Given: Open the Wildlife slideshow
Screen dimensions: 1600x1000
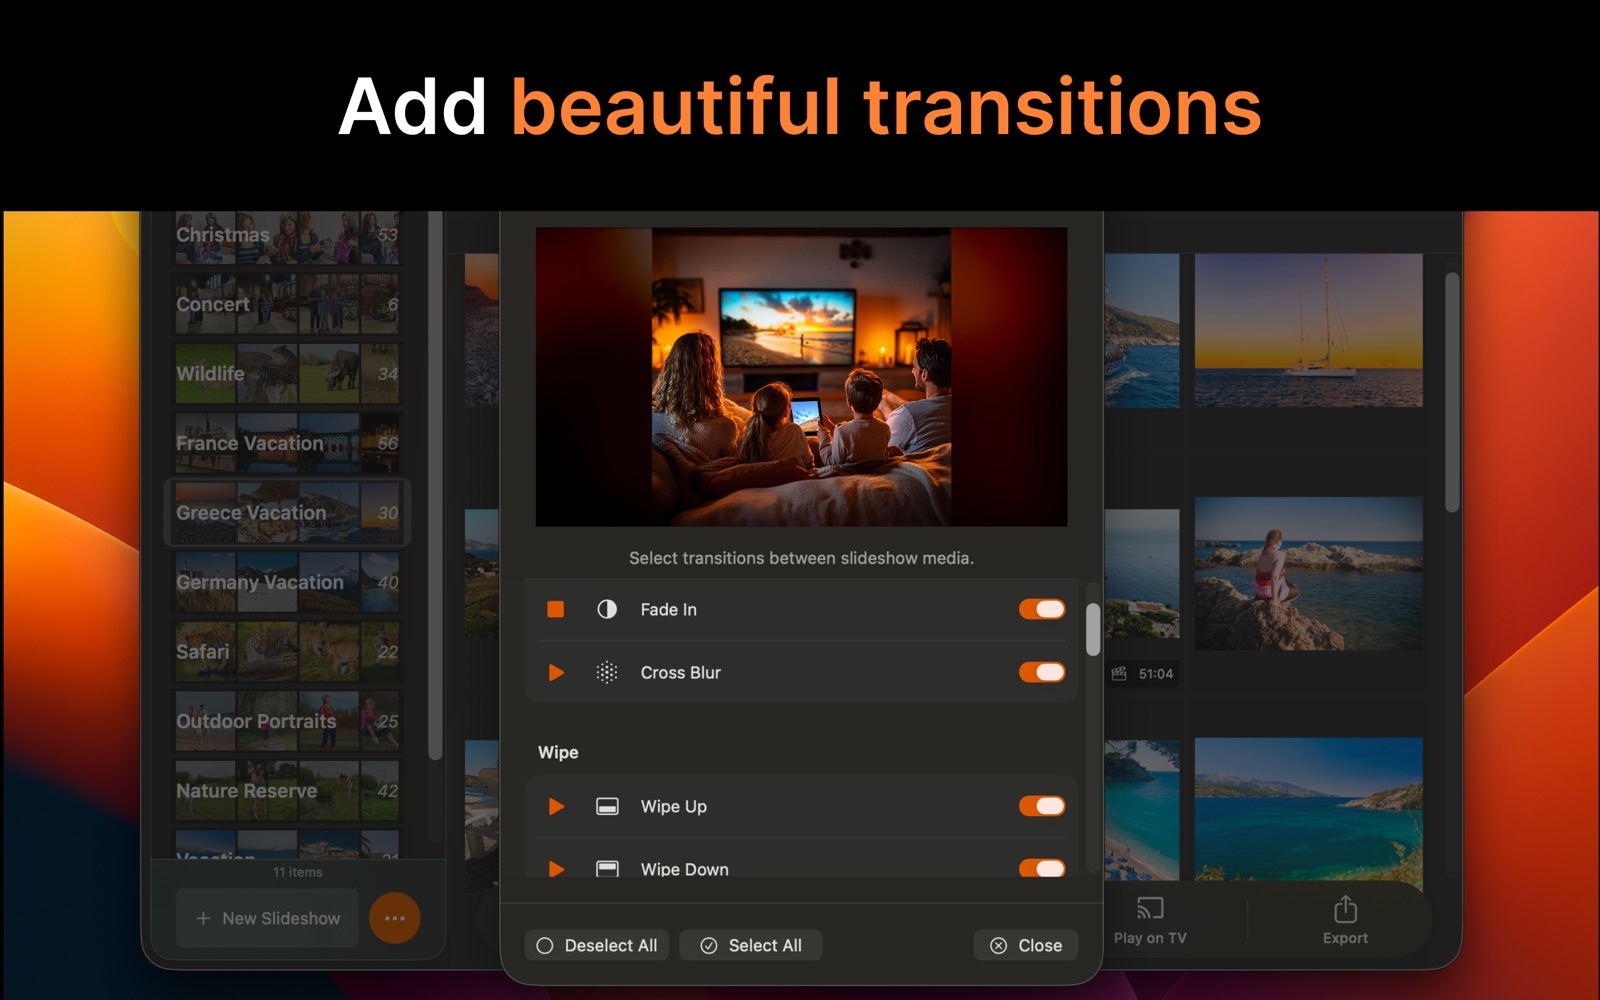Looking at the screenshot, I should pyautogui.click(x=287, y=373).
